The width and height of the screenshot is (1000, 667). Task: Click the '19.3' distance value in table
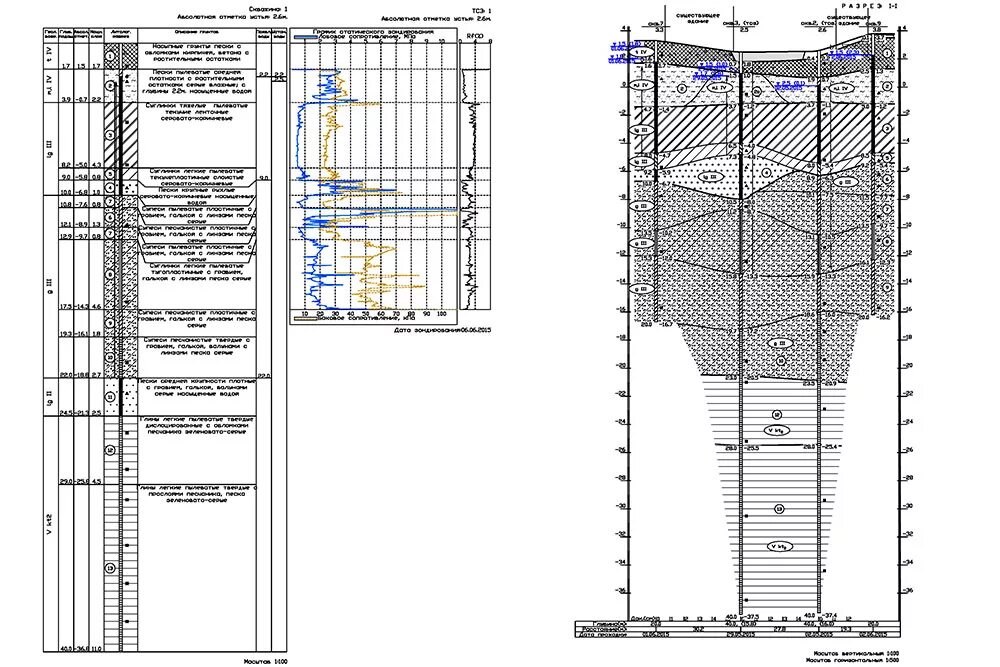click(x=847, y=629)
